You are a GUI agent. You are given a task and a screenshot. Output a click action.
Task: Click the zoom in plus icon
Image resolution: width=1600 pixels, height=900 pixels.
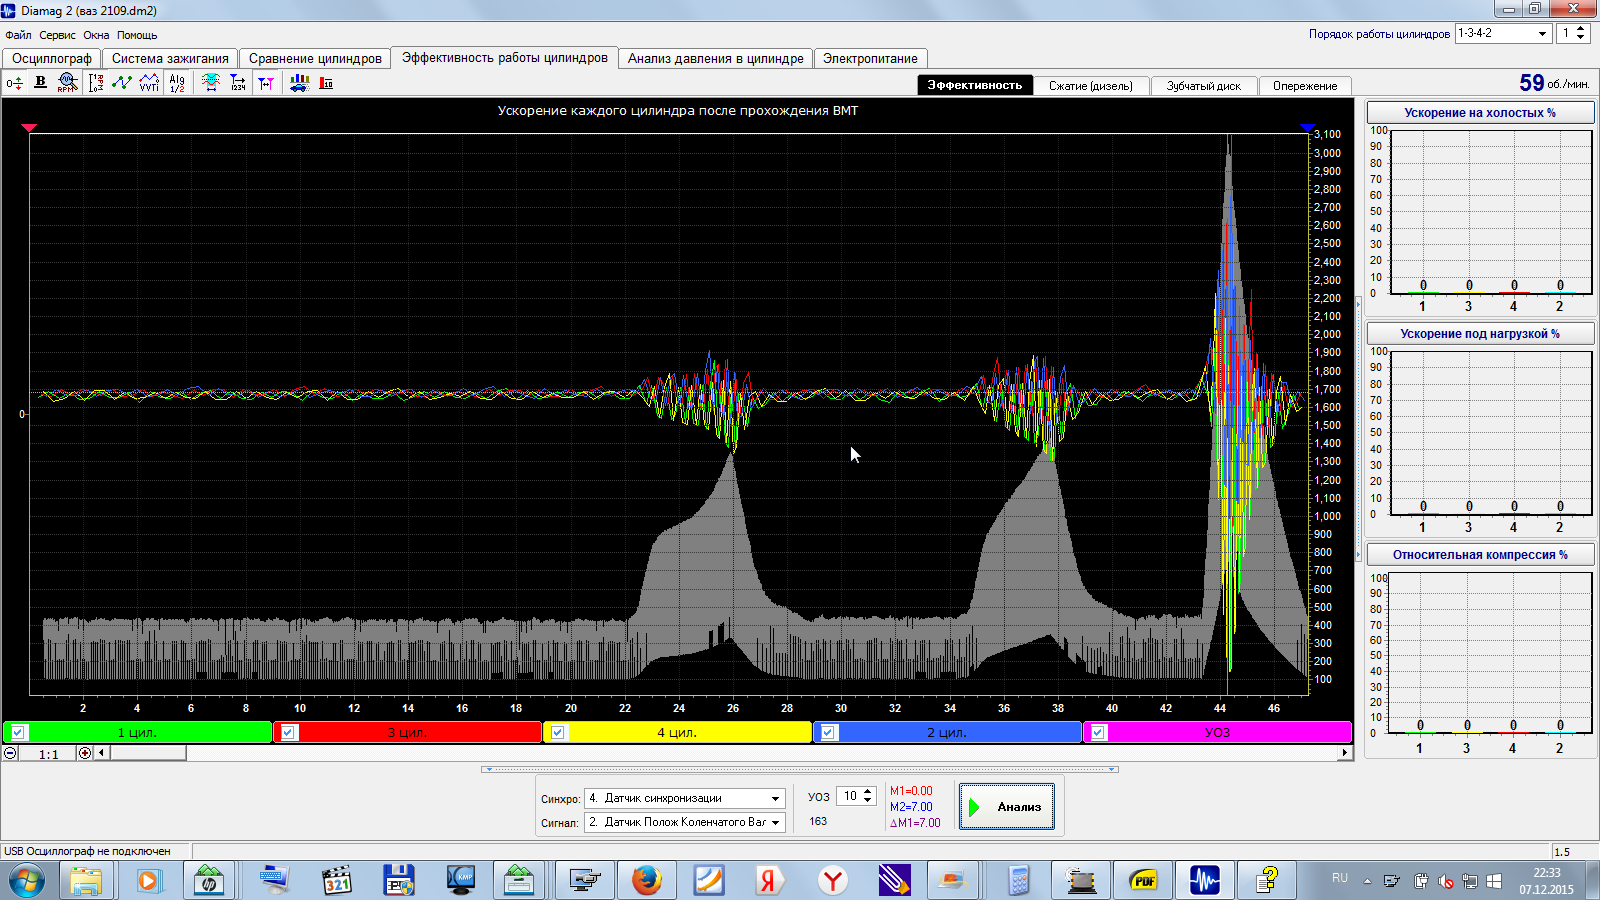[85, 753]
